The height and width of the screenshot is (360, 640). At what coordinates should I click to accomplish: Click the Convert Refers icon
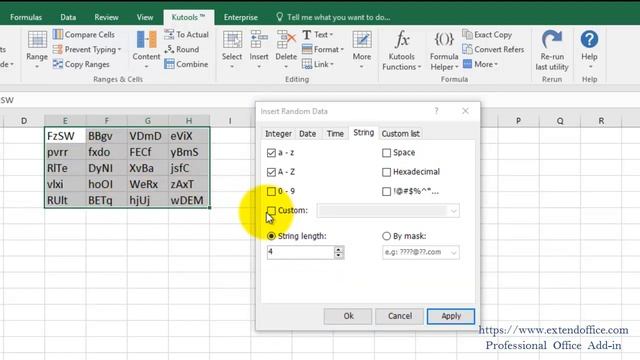click(x=467, y=49)
